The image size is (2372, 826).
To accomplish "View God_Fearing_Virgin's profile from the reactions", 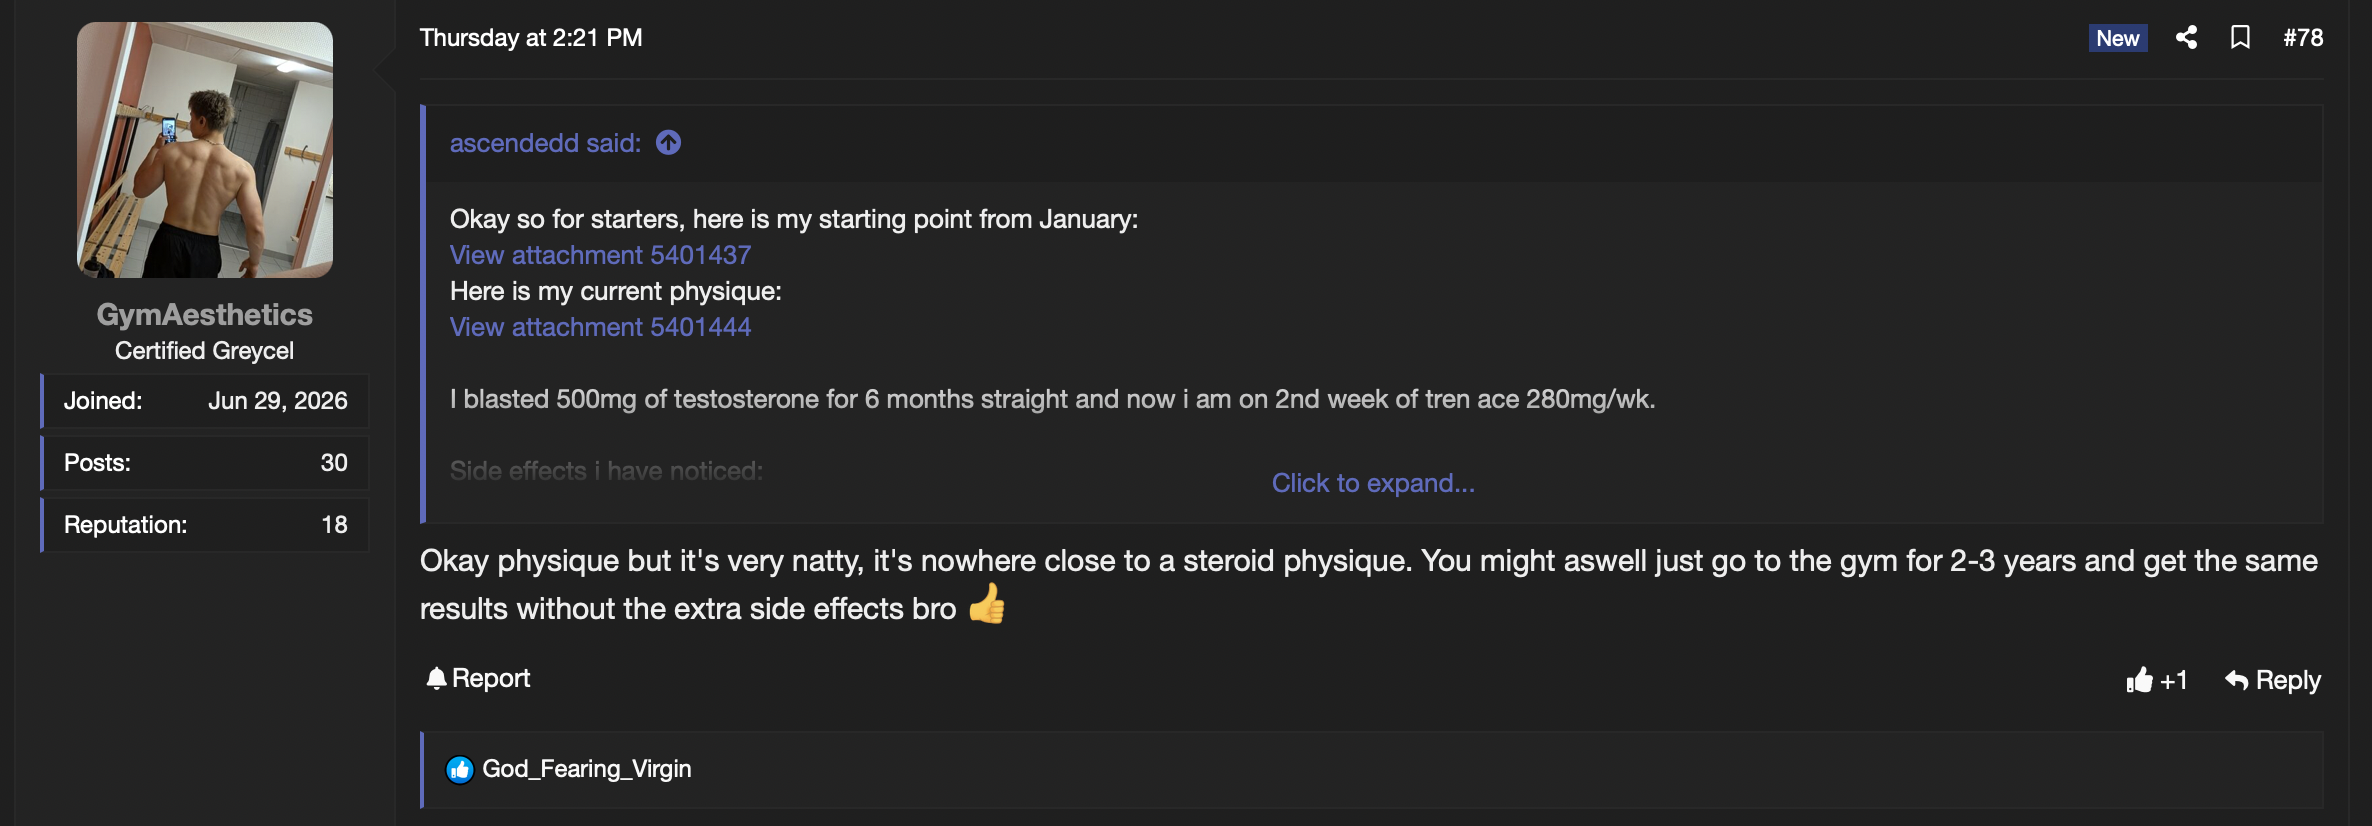I will pyautogui.click(x=587, y=769).
